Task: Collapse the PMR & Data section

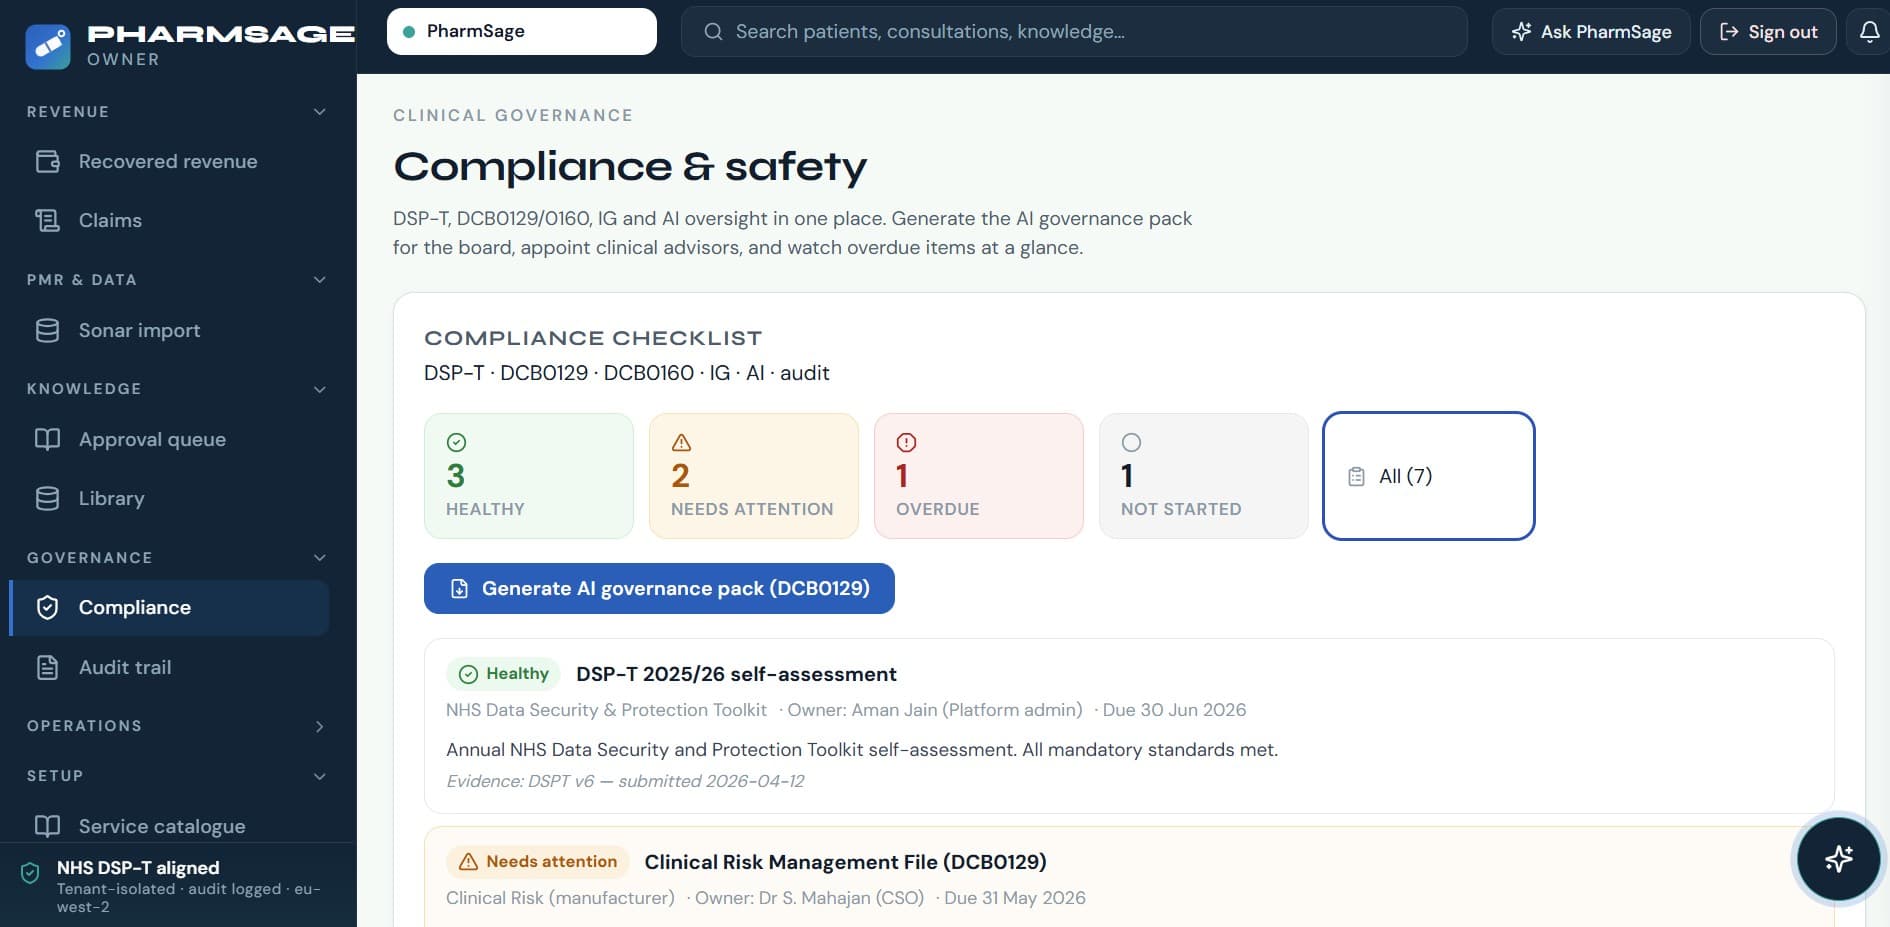Action: (x=320, y=279)
